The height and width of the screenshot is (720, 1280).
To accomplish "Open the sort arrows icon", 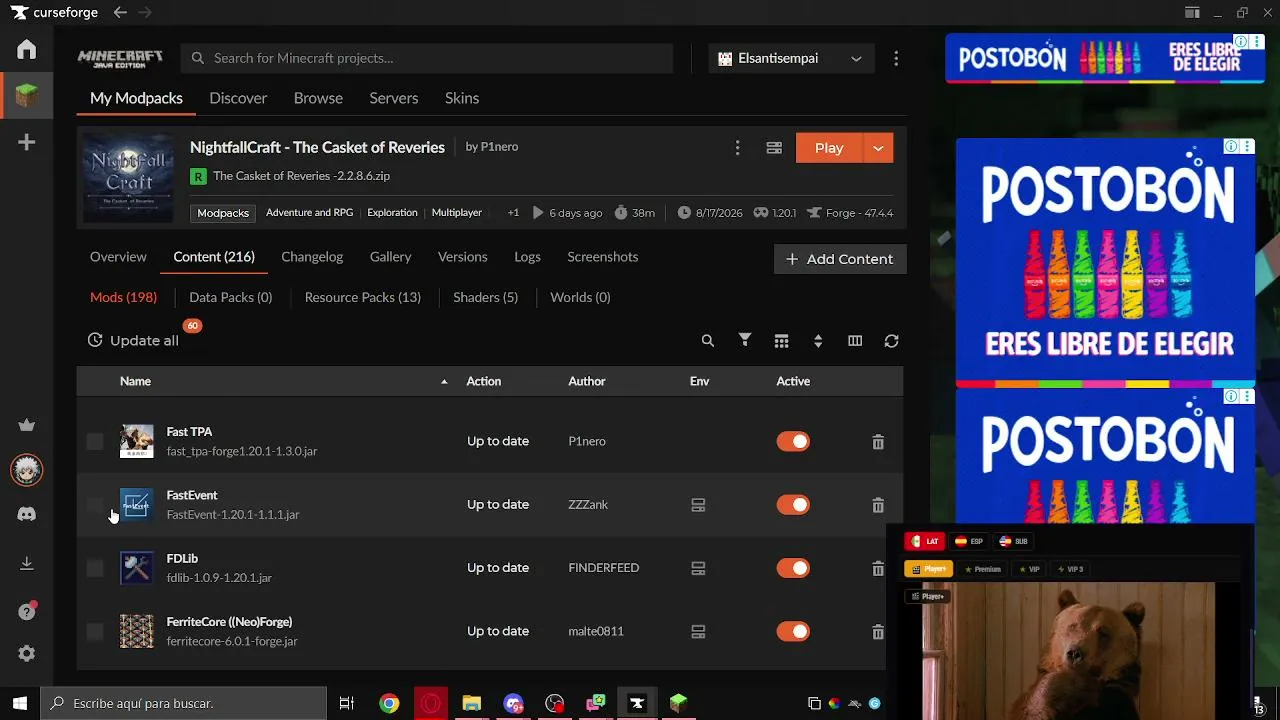I will click(x=818, y=341).
